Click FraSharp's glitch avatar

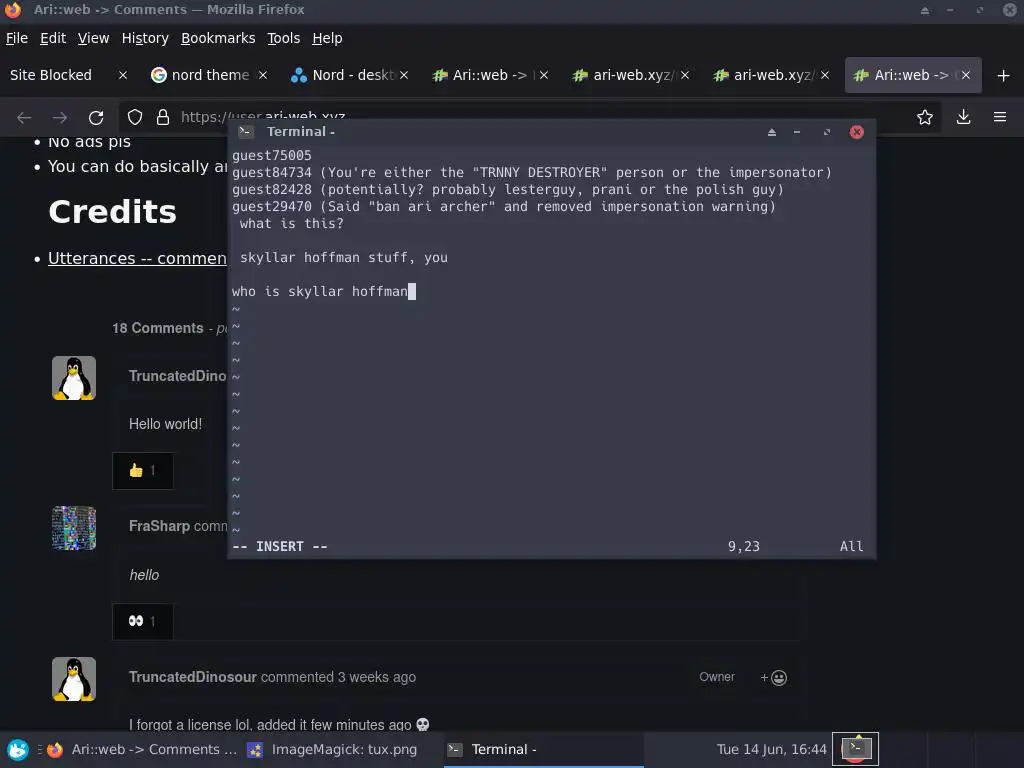pos(74,528)
